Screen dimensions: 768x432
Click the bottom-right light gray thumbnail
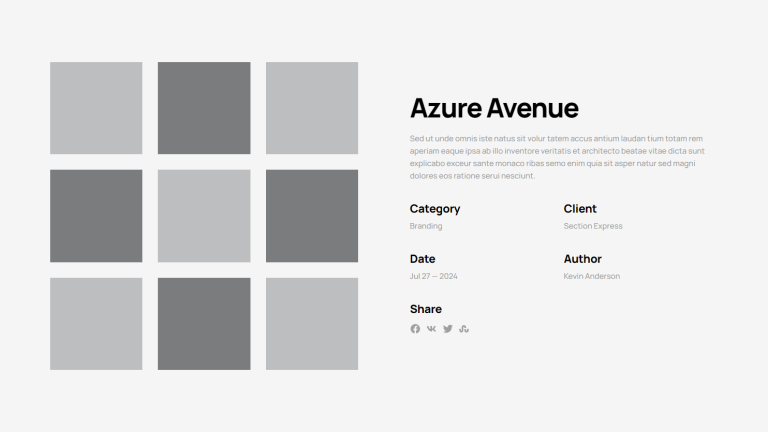pos(312,324)
